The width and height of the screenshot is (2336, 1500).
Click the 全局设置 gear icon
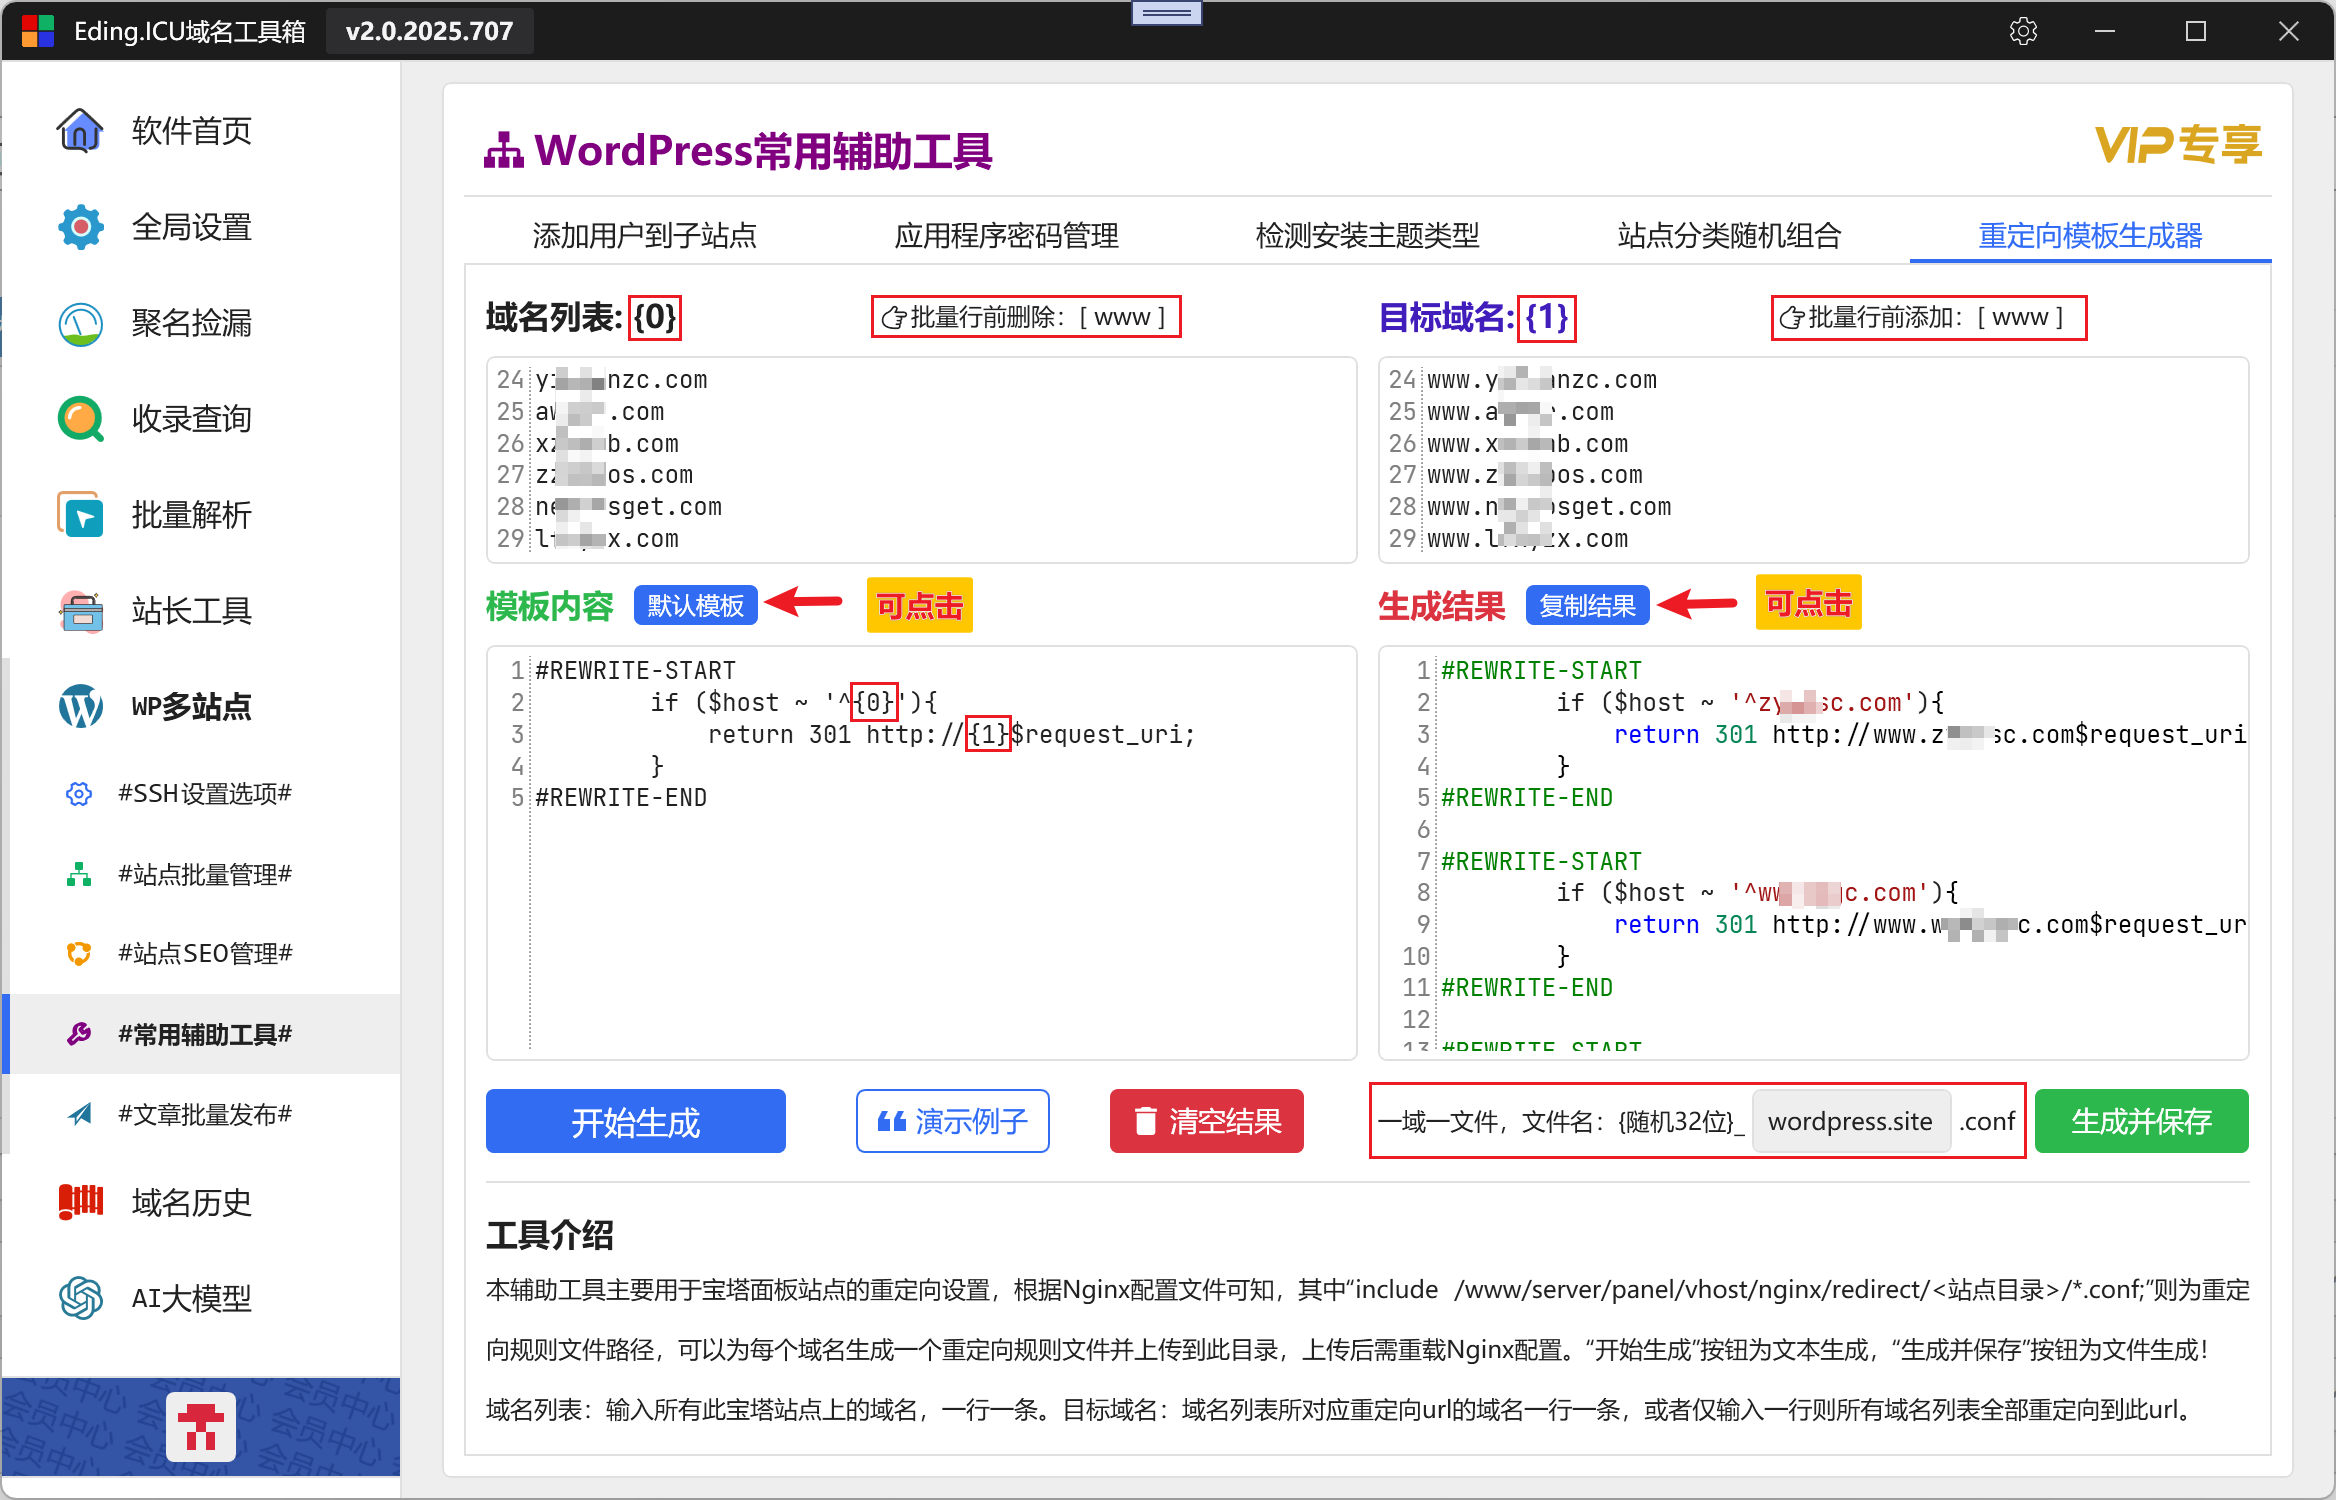(80, 228)
